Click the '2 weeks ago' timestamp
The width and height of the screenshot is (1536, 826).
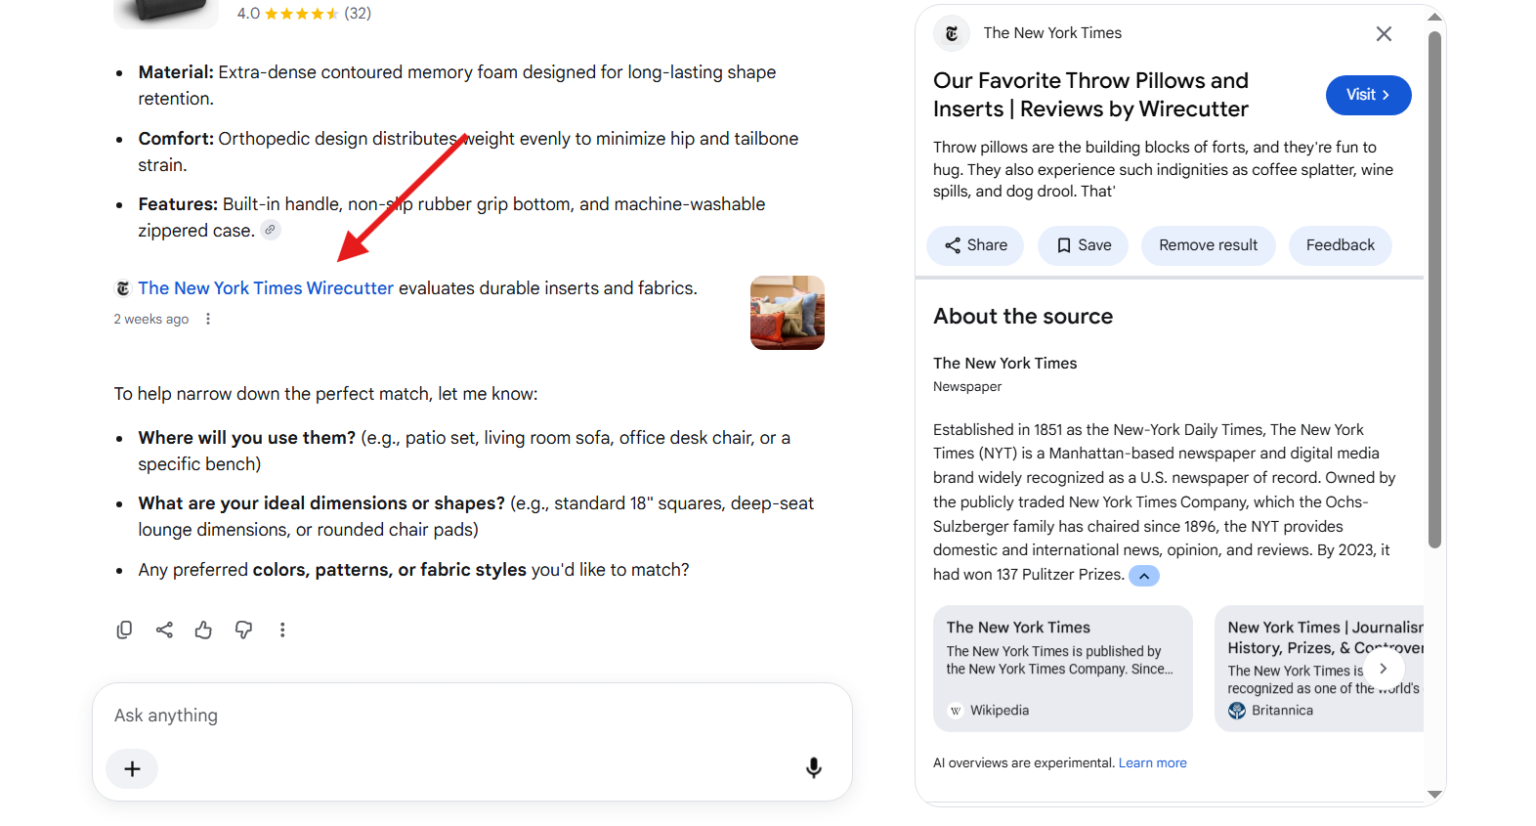[151, 319]
